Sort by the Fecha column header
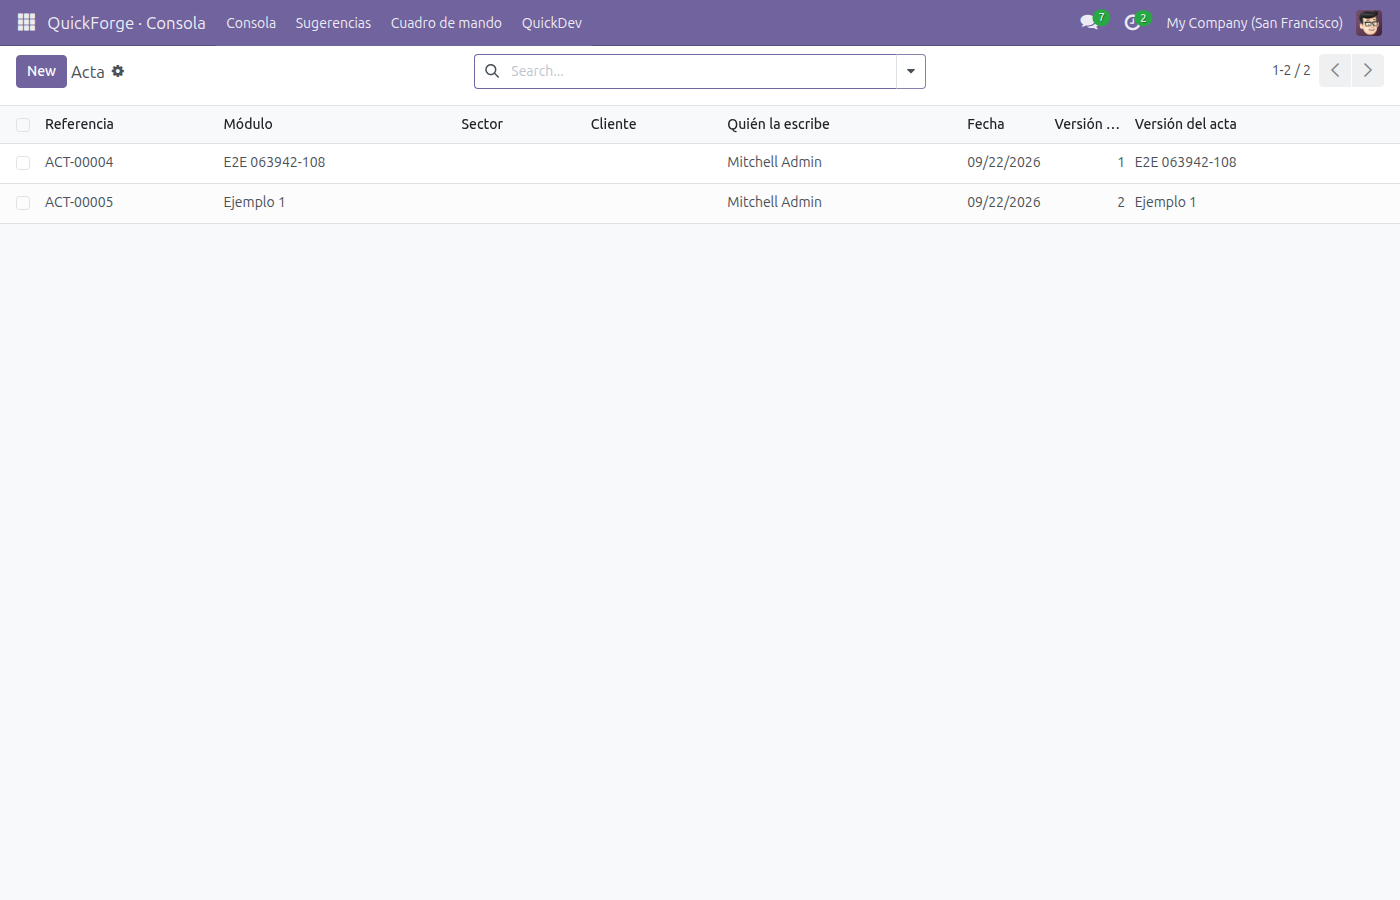Screen dimensions: 1400x900 [985, 124]
